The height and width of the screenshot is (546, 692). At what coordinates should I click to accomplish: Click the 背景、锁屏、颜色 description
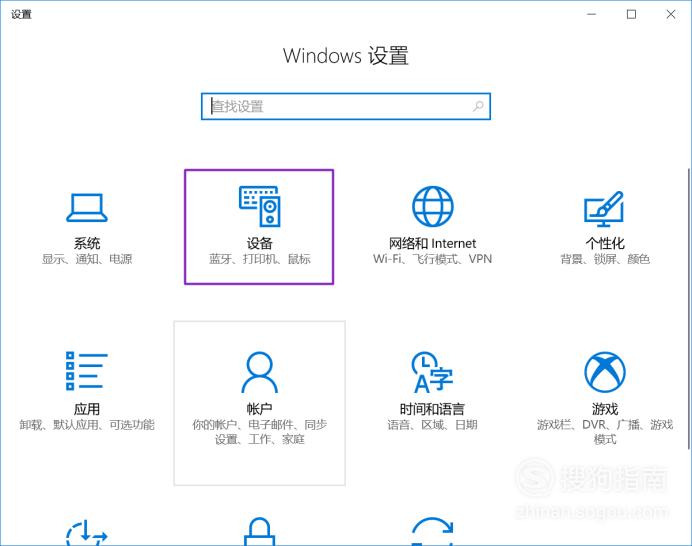(605, 259)
